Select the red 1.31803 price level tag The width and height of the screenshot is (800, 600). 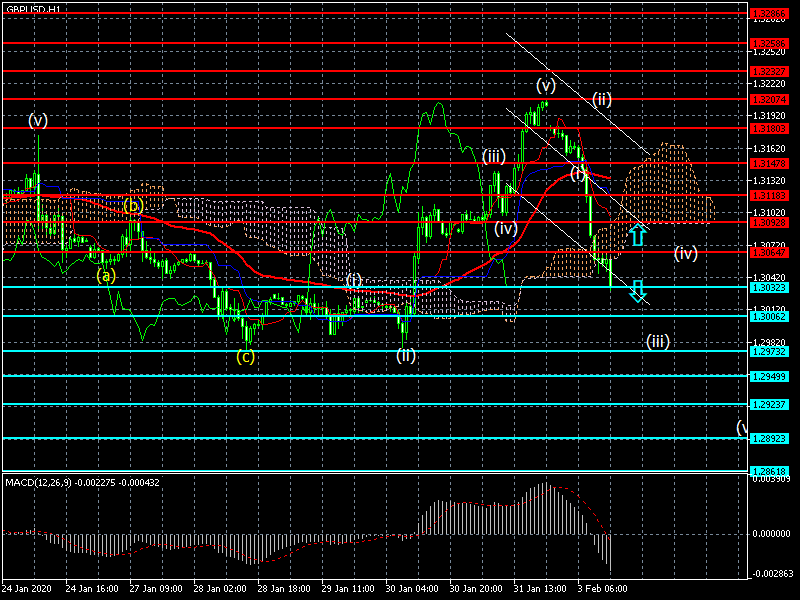[x=769, y=129]
